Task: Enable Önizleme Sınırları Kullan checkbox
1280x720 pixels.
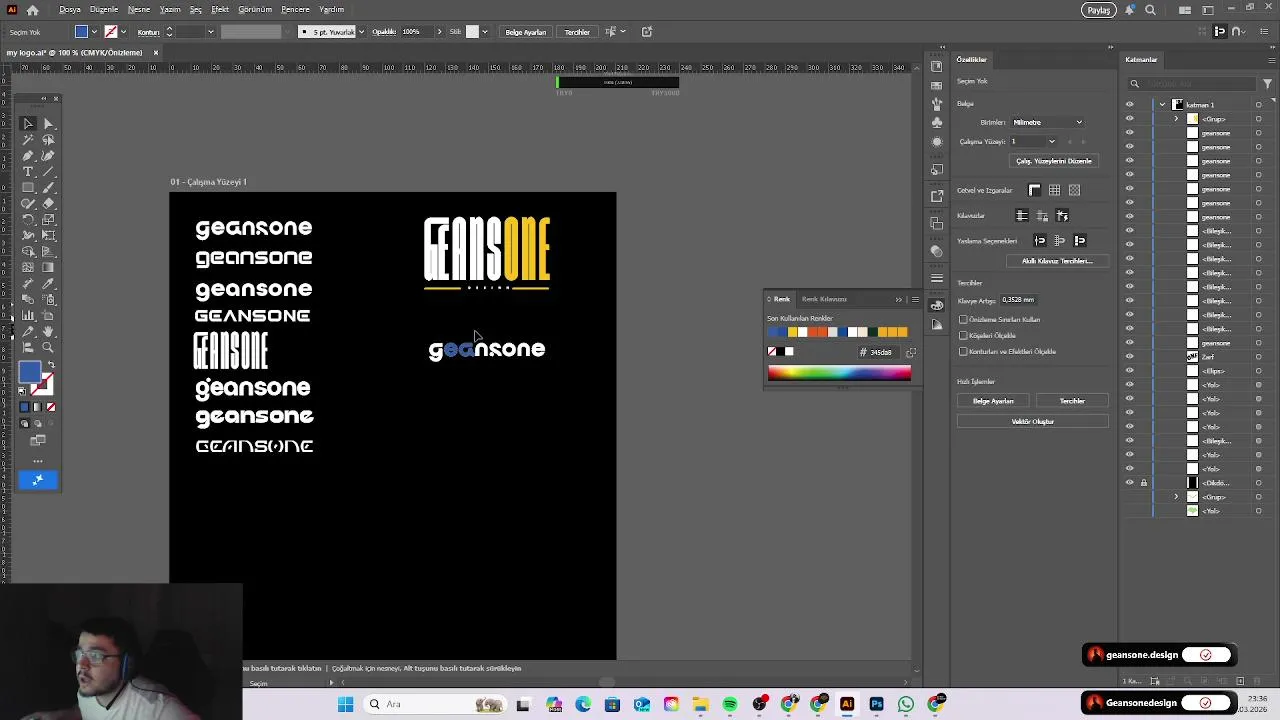Action: point(963,320)
